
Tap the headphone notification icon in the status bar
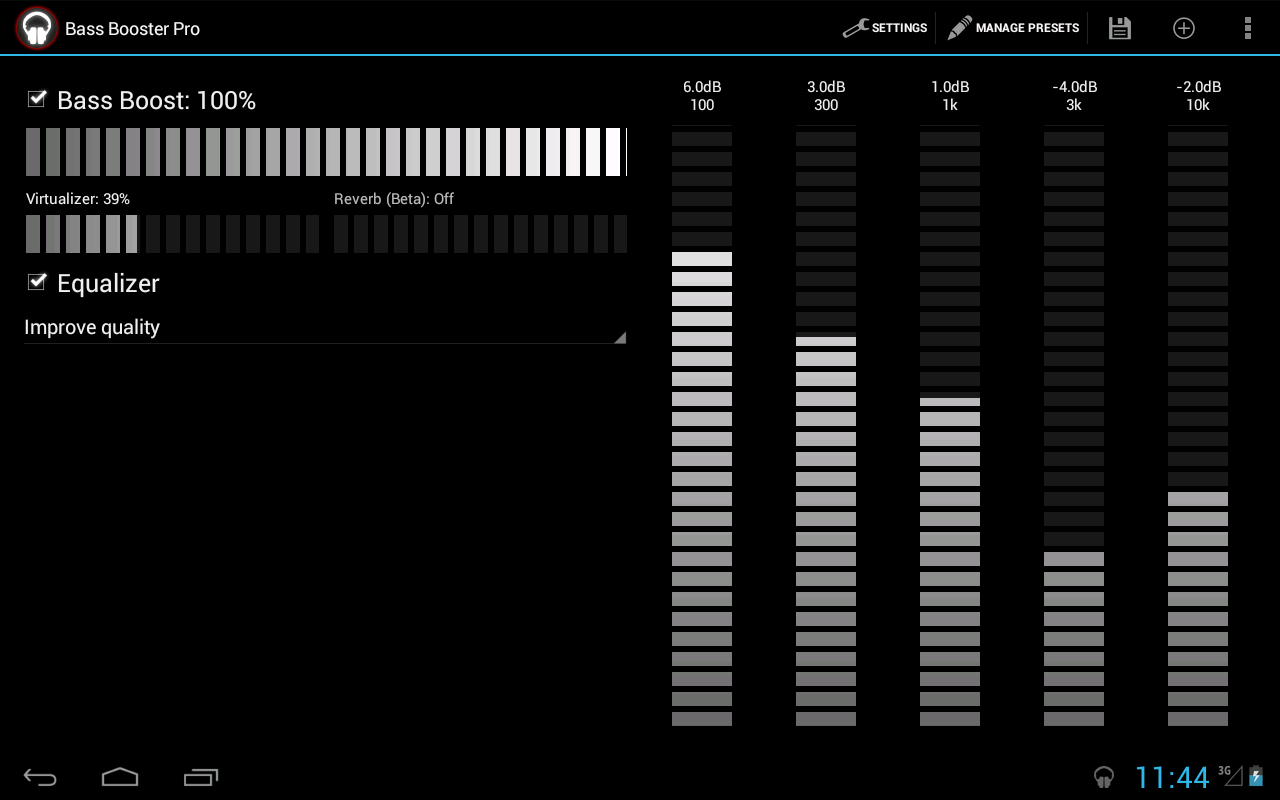tap(1104, 777)
